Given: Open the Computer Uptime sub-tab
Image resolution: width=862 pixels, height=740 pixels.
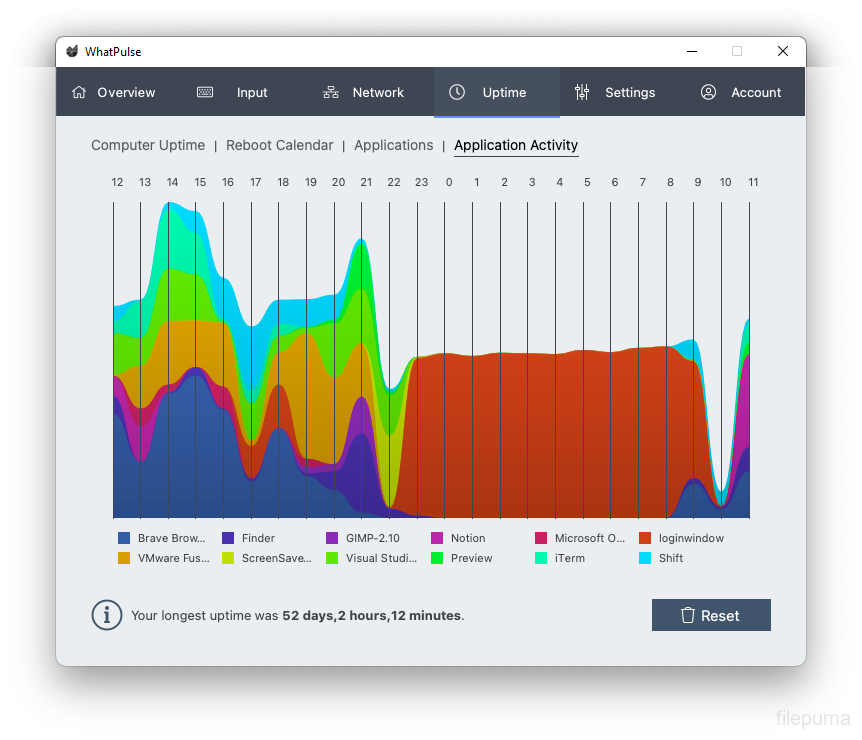Looking at the screenshot, I should click(148, 145).
